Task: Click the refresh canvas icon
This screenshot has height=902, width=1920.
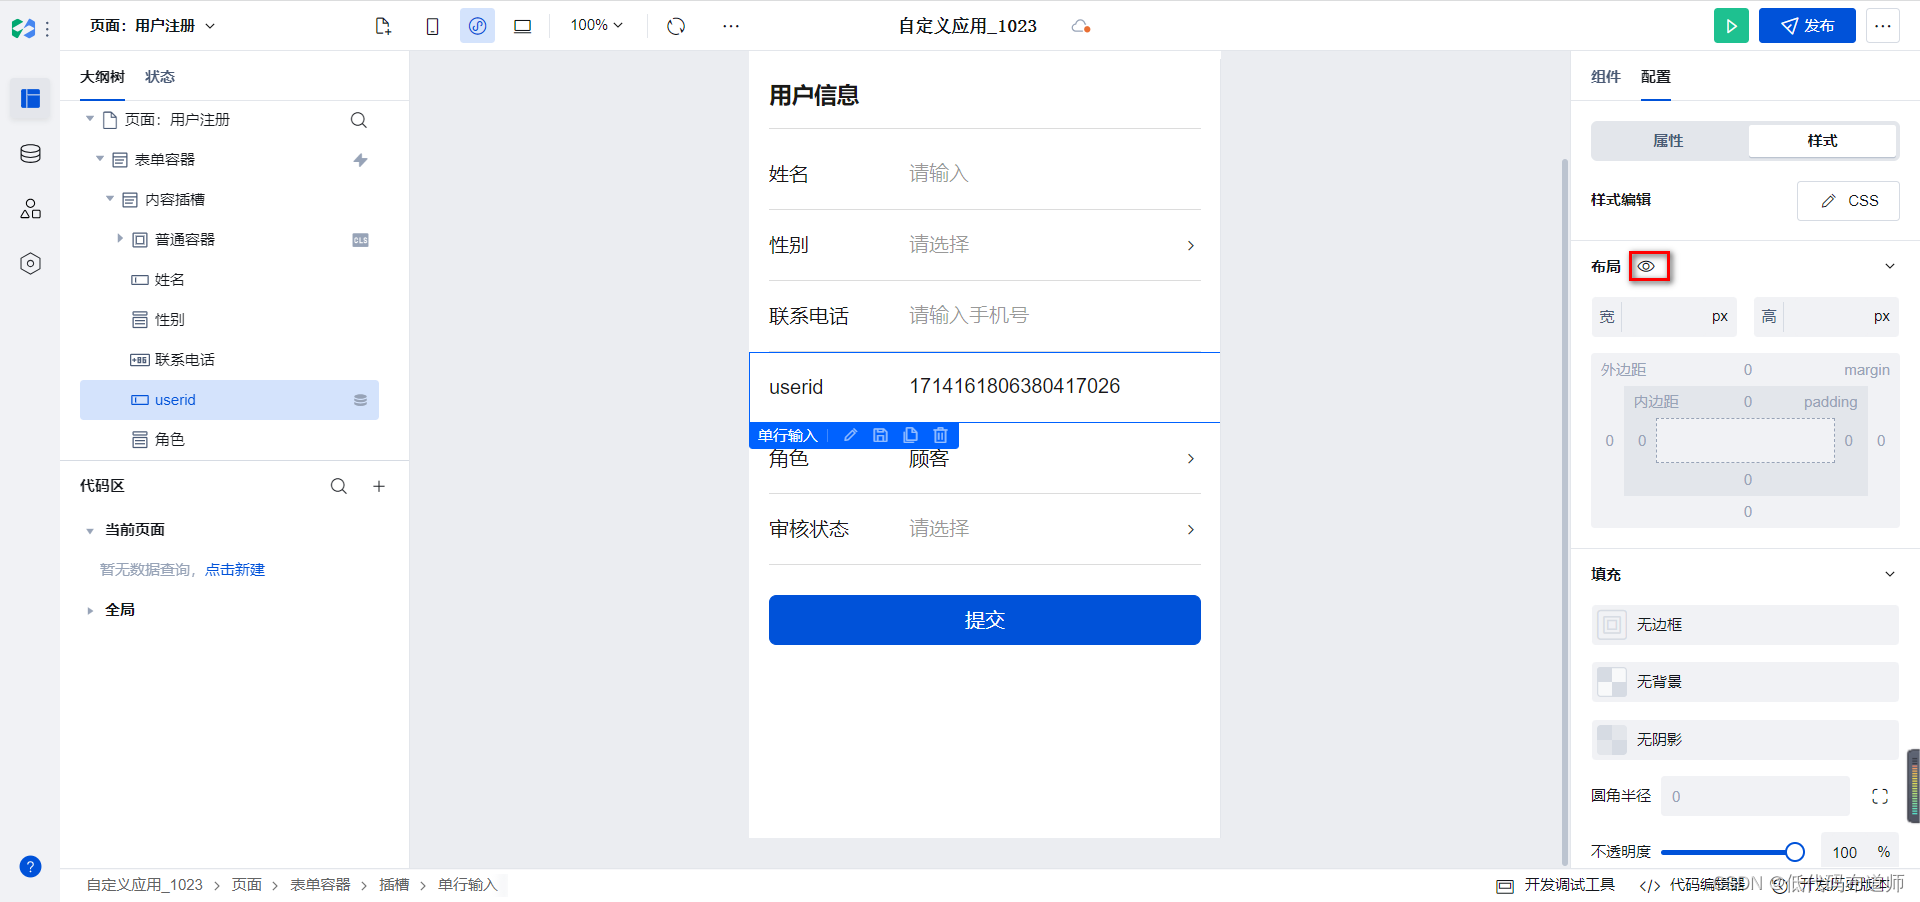Action: coord(677,26)
